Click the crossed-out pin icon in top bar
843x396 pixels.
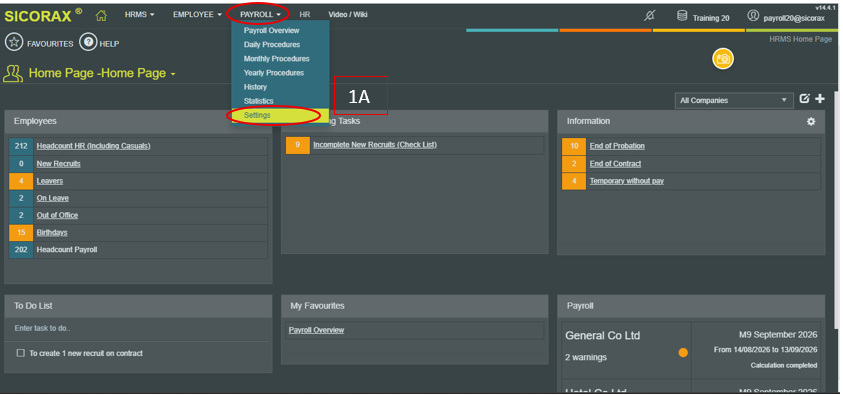point(649,16)
